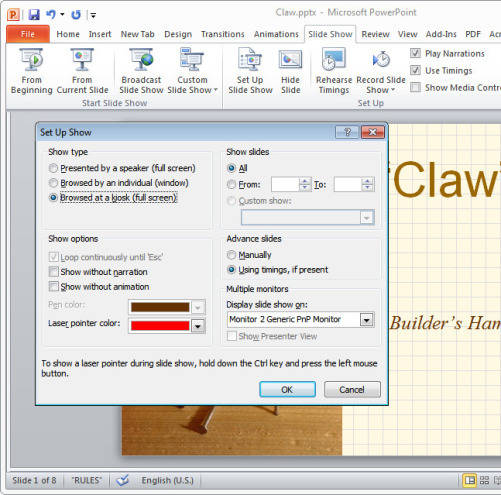Switch to Normal view in status bar
This screenshot has width=501, height=495.
[469, 480]
